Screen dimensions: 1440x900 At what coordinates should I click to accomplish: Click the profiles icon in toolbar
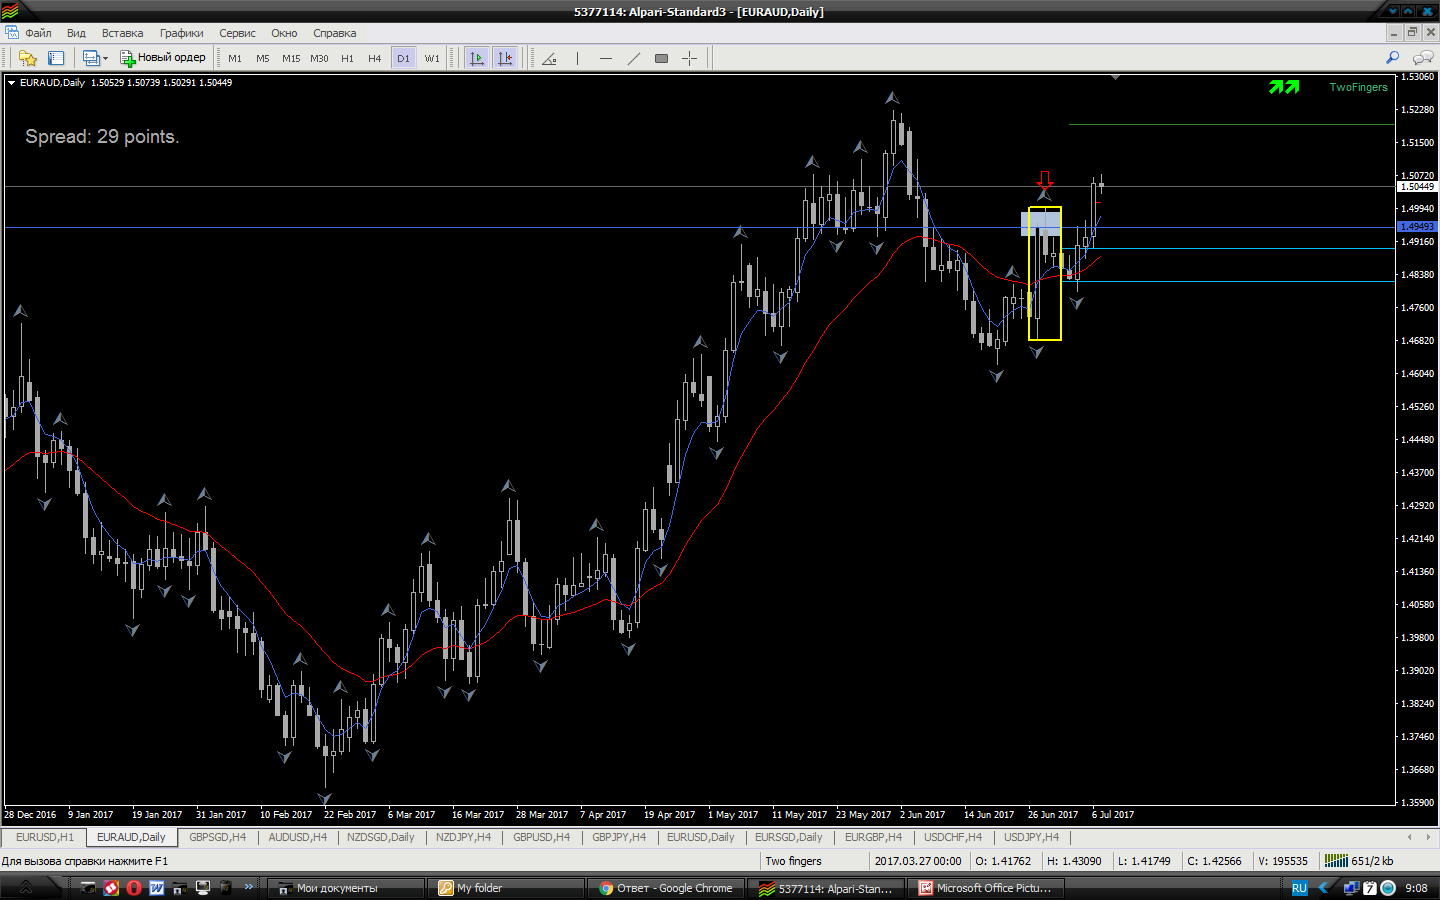(90, 58)
